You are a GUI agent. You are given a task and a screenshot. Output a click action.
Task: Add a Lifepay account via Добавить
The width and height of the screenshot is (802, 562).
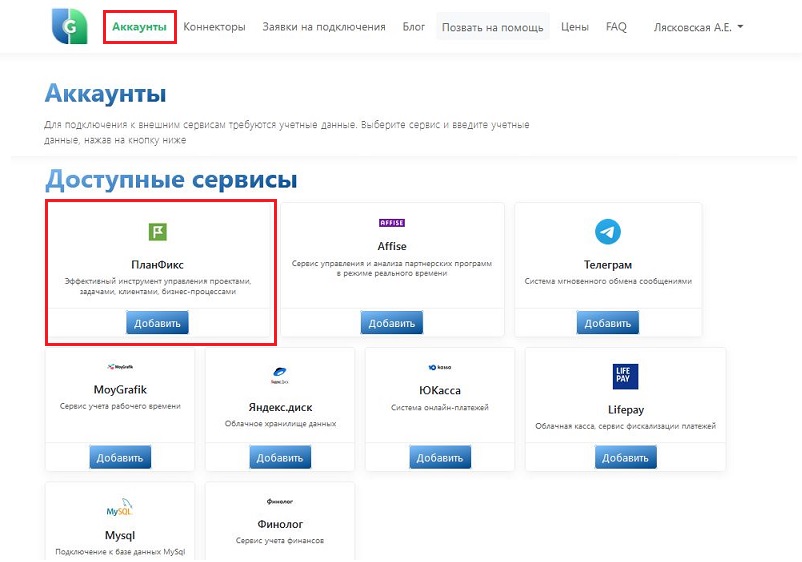(x=625, y=457)
